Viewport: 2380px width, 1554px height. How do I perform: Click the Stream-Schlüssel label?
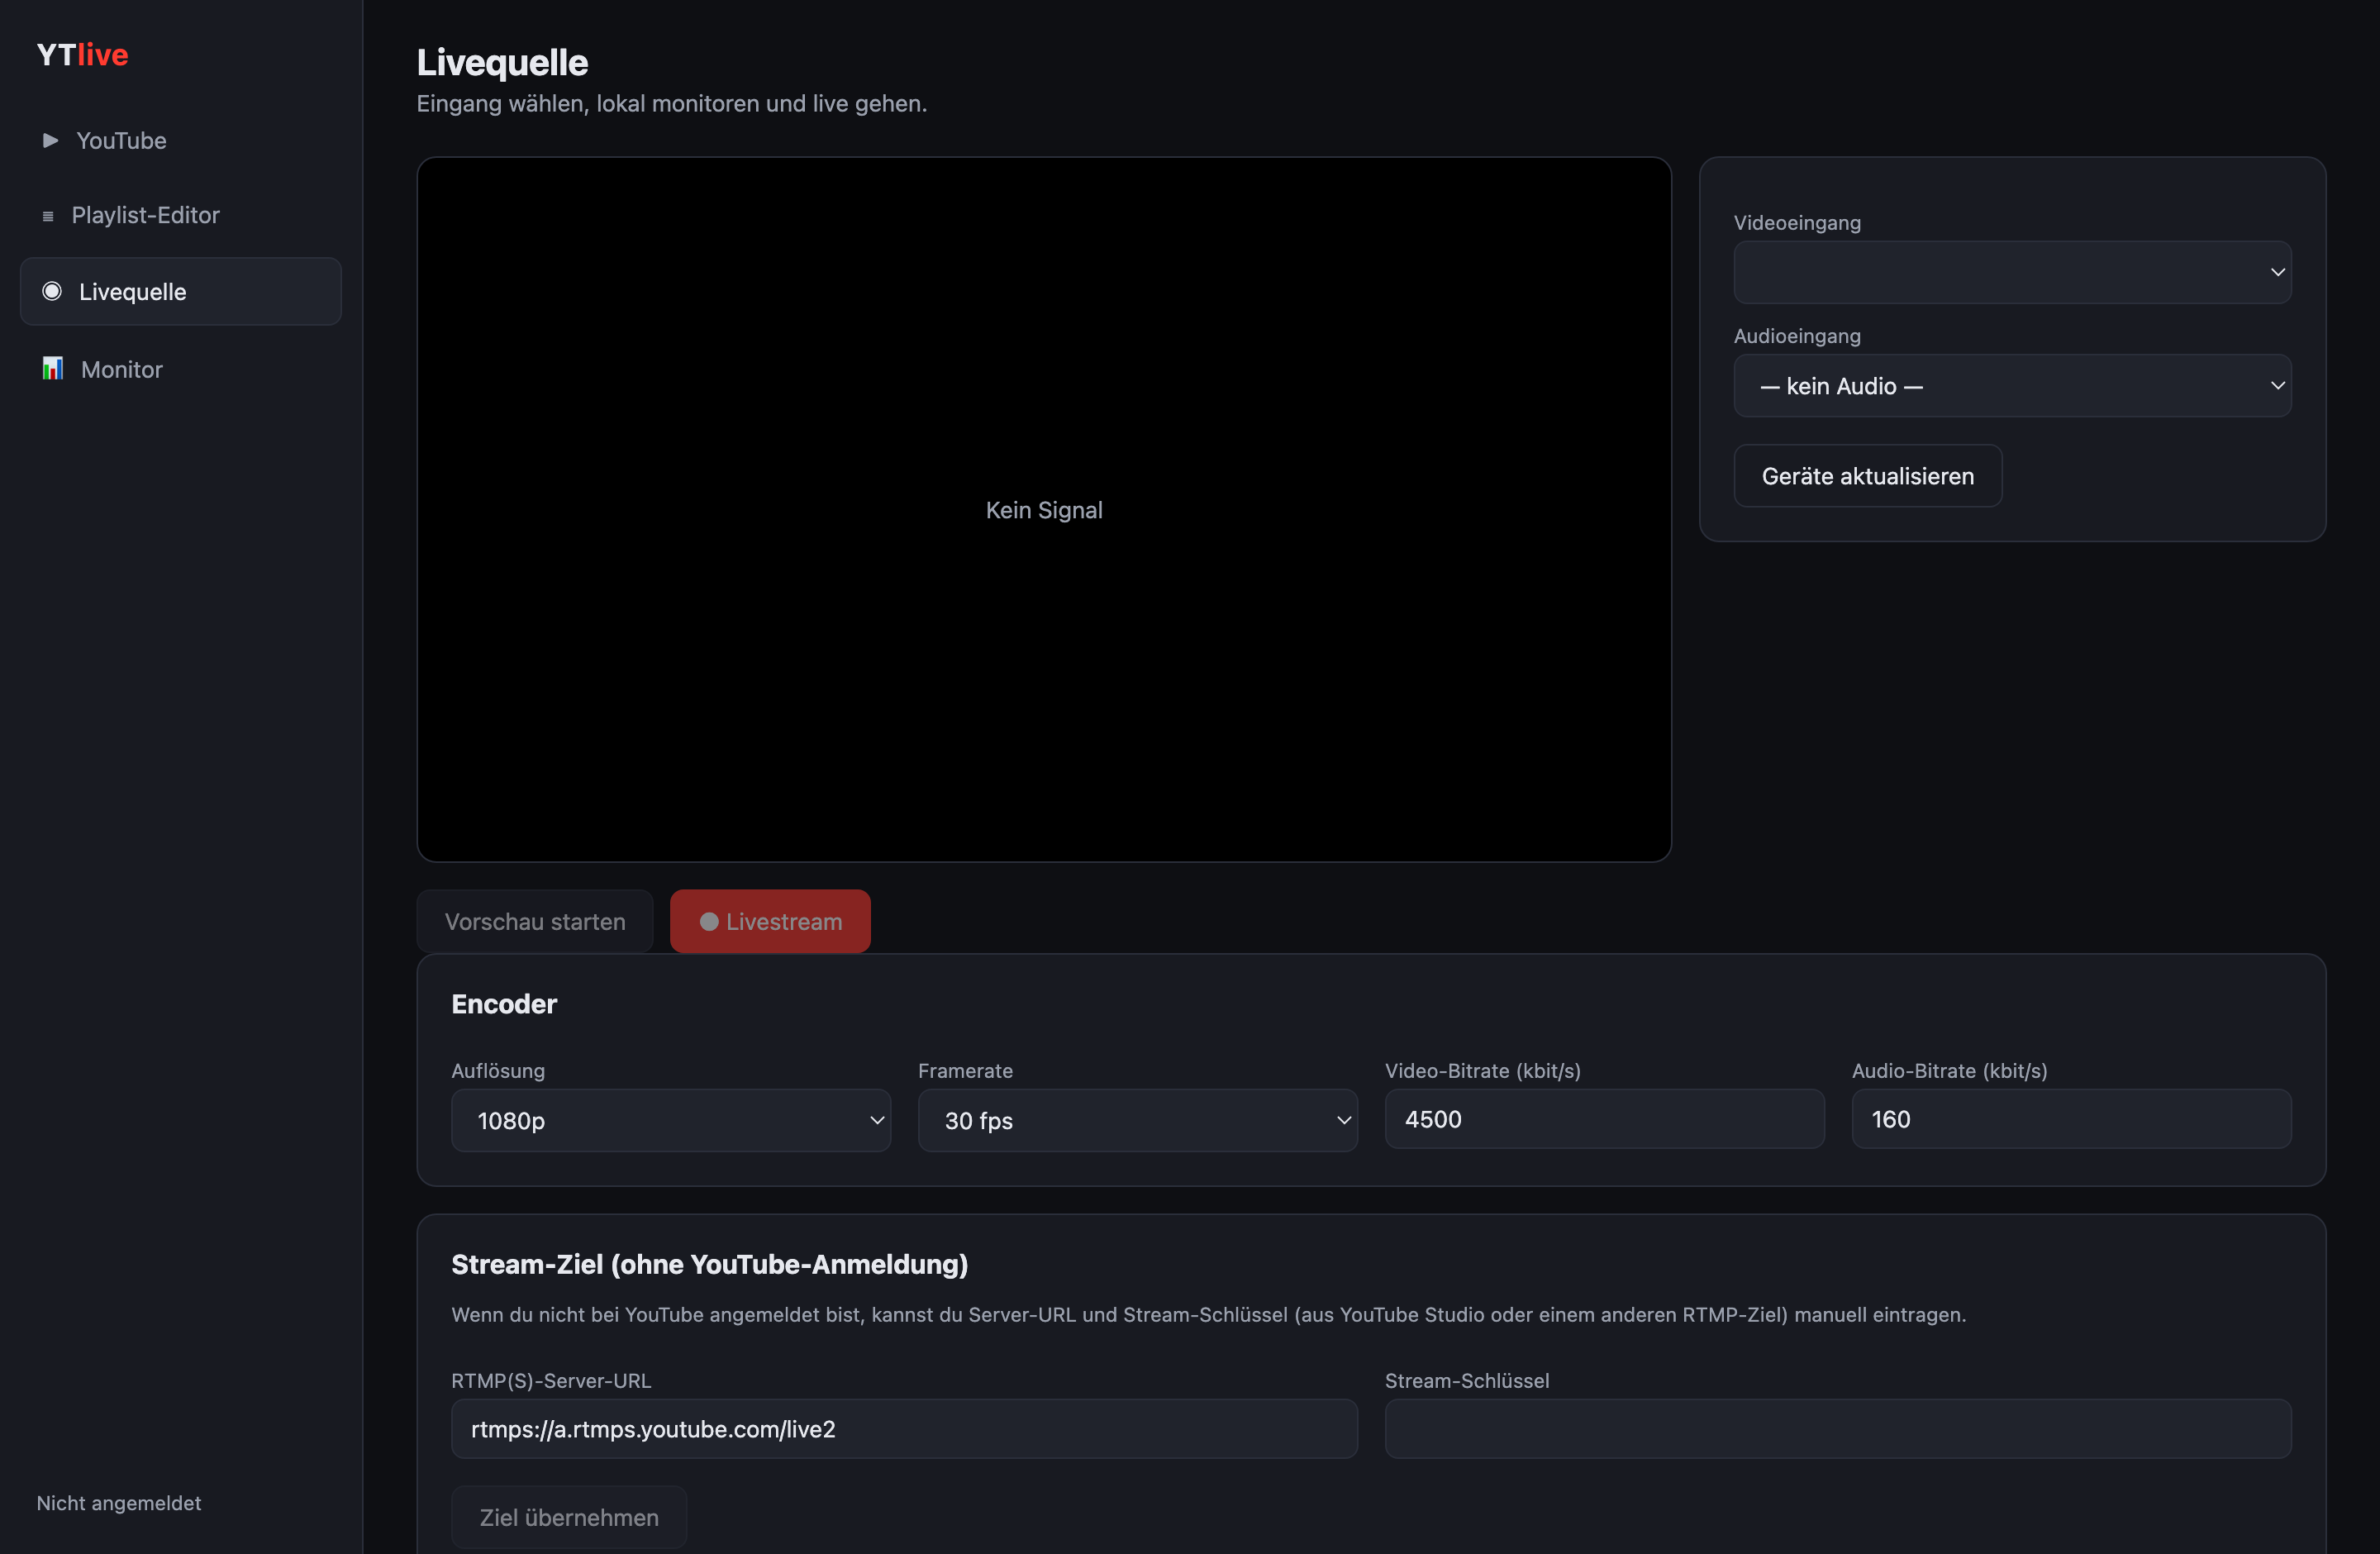click(1467, 1381)
